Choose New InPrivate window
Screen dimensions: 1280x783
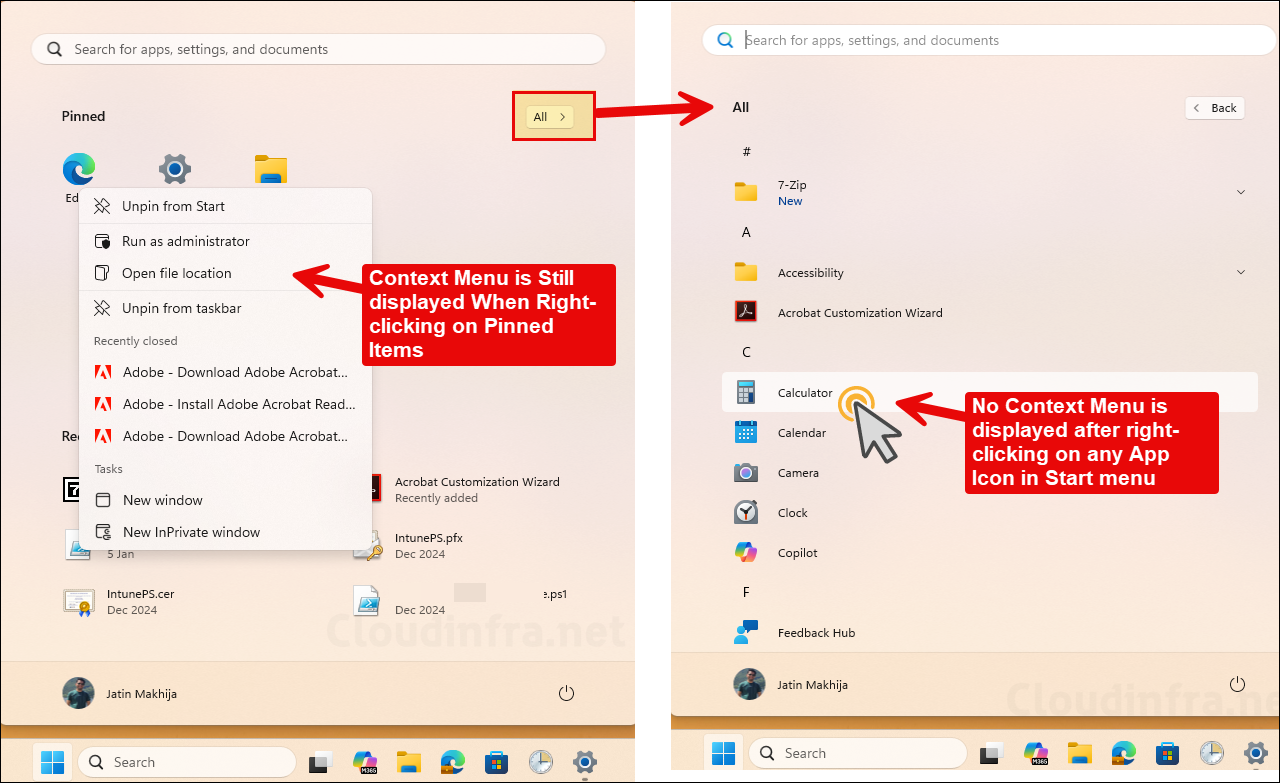[x=225, y=532]
